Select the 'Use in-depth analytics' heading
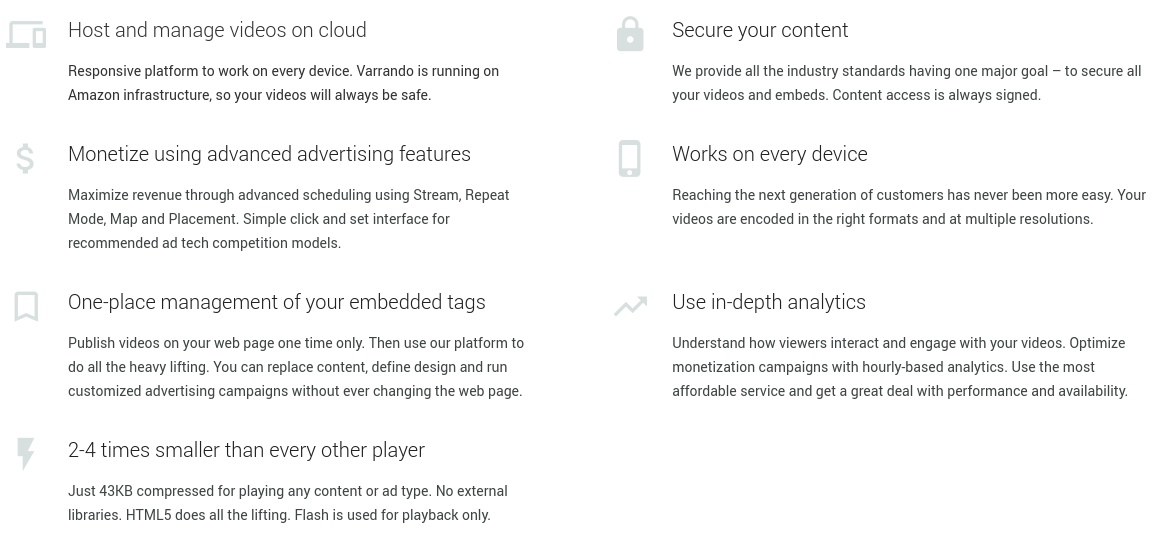Viewport: 1161px width, 533px height. (x=768, y=302)
